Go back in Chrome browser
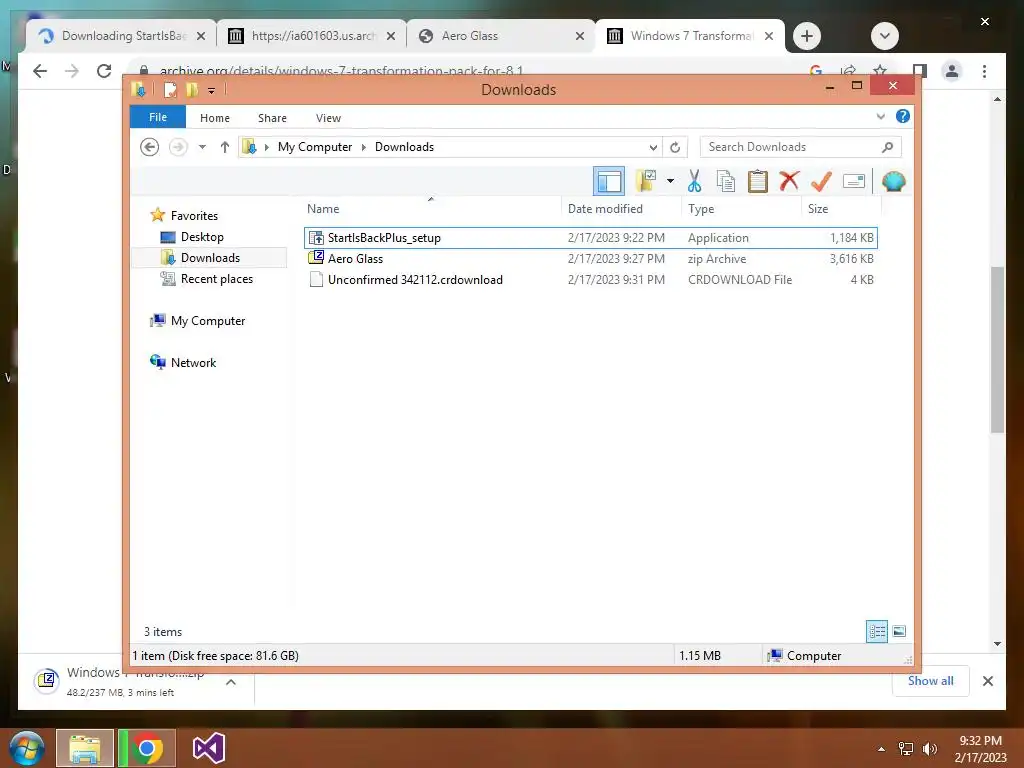Image resolution: width=1024 pixels, height=768 pixels. click(40, 71)
